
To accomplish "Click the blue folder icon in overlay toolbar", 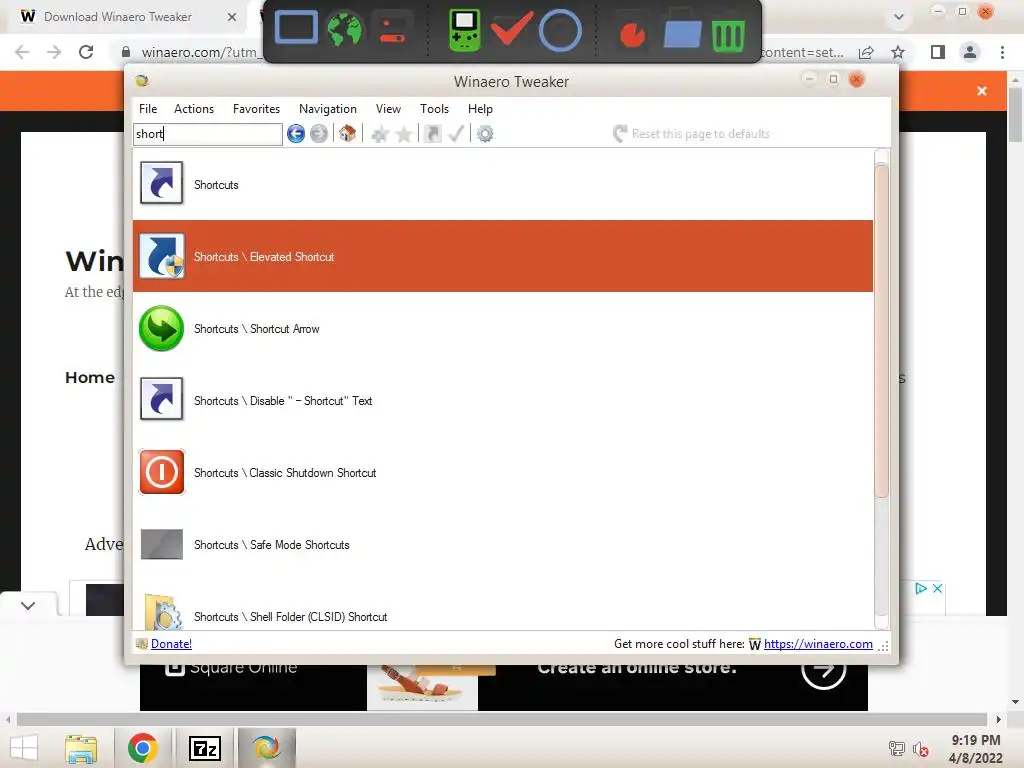I will click(682, 29).
